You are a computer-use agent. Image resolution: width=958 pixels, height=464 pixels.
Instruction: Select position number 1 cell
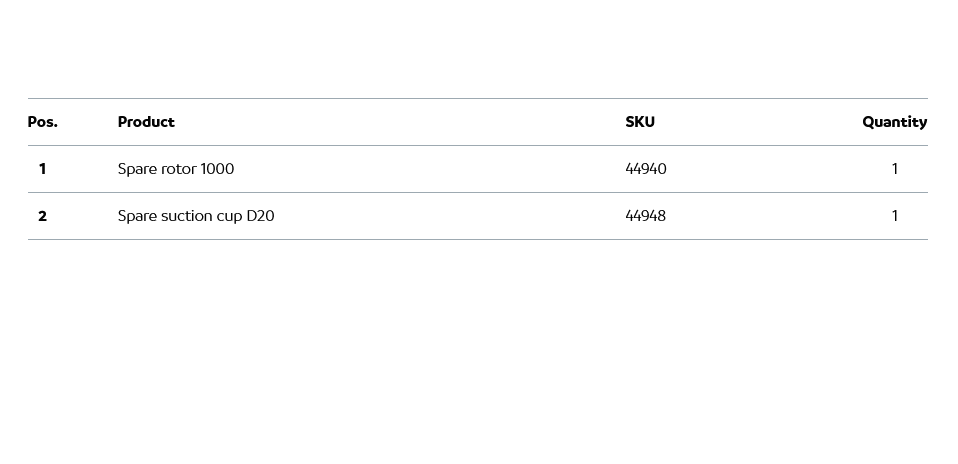pyautogui.click(x=42, y=169)
